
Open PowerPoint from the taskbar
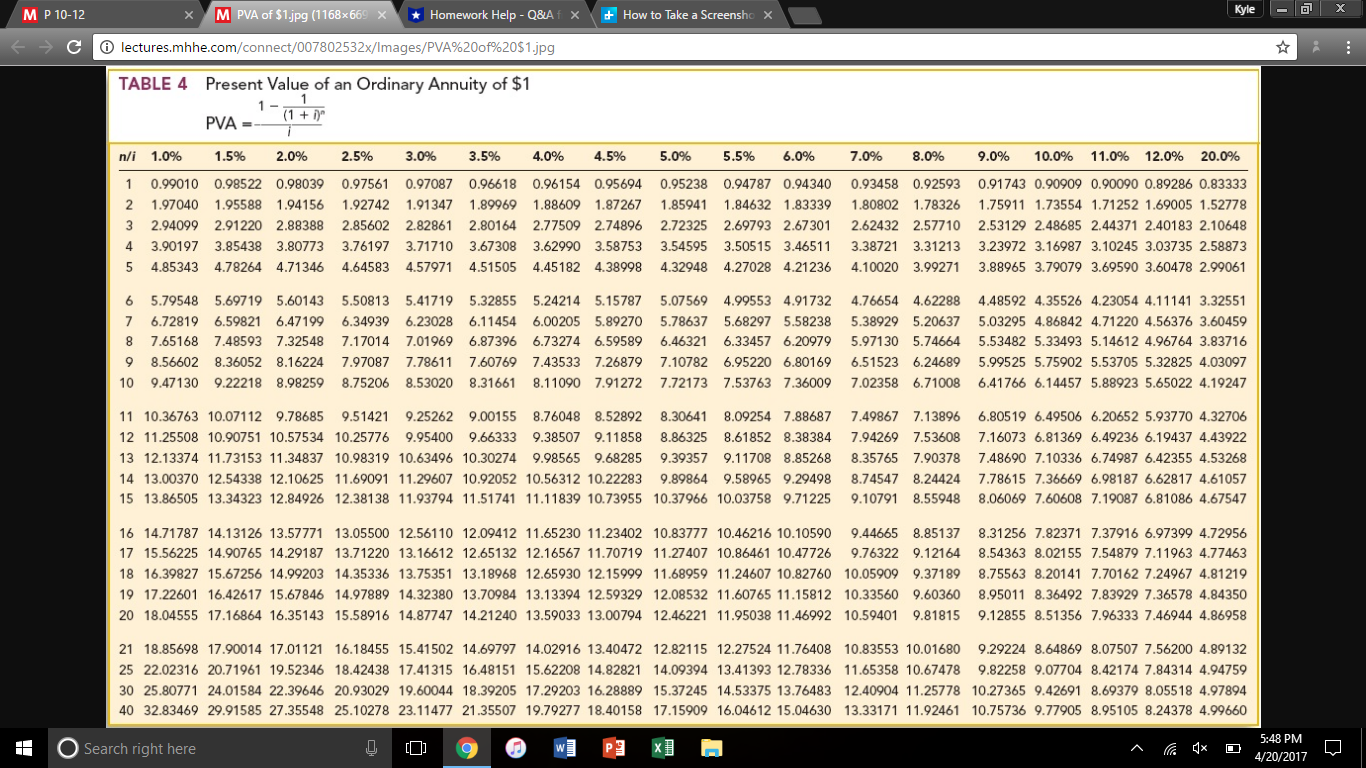613,748
